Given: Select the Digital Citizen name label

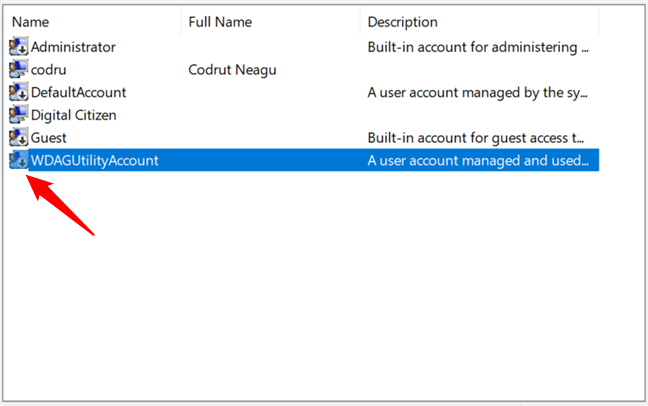Looking at the screenshot, I should click(73, 115).
